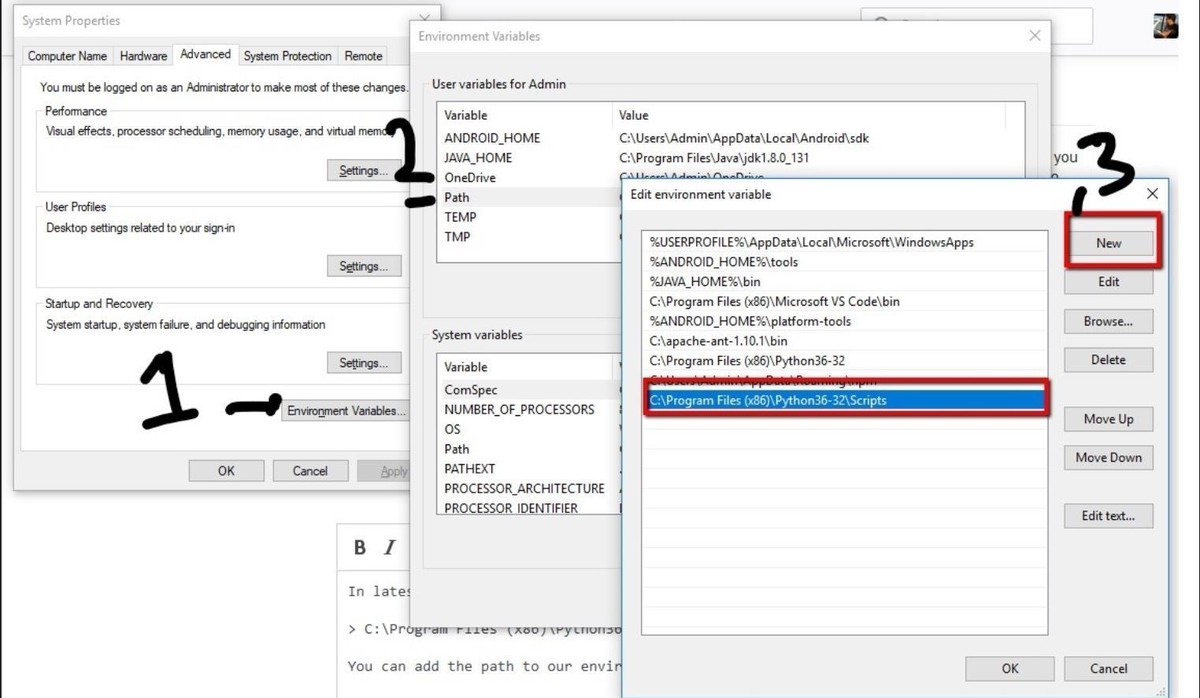The width and height of the screenshot is (1200, 698).
Task: Click the Edit button
Action: 1109,282
